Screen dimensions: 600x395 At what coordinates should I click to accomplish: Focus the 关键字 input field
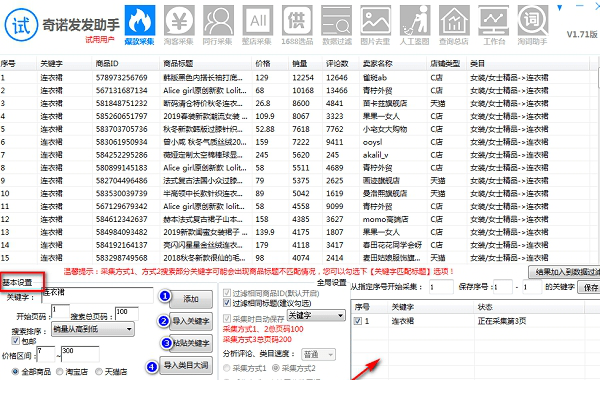(x=97, y=295)
